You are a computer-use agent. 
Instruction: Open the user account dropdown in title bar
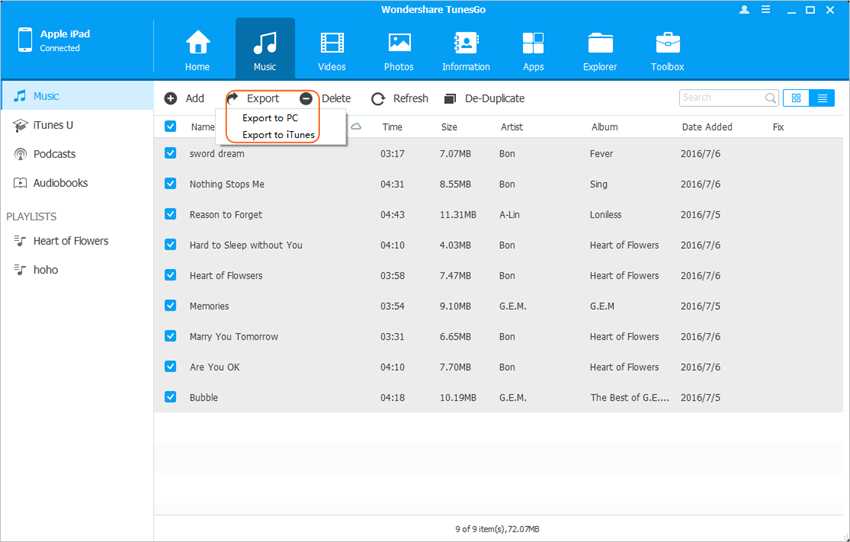[x=744, y=10]
